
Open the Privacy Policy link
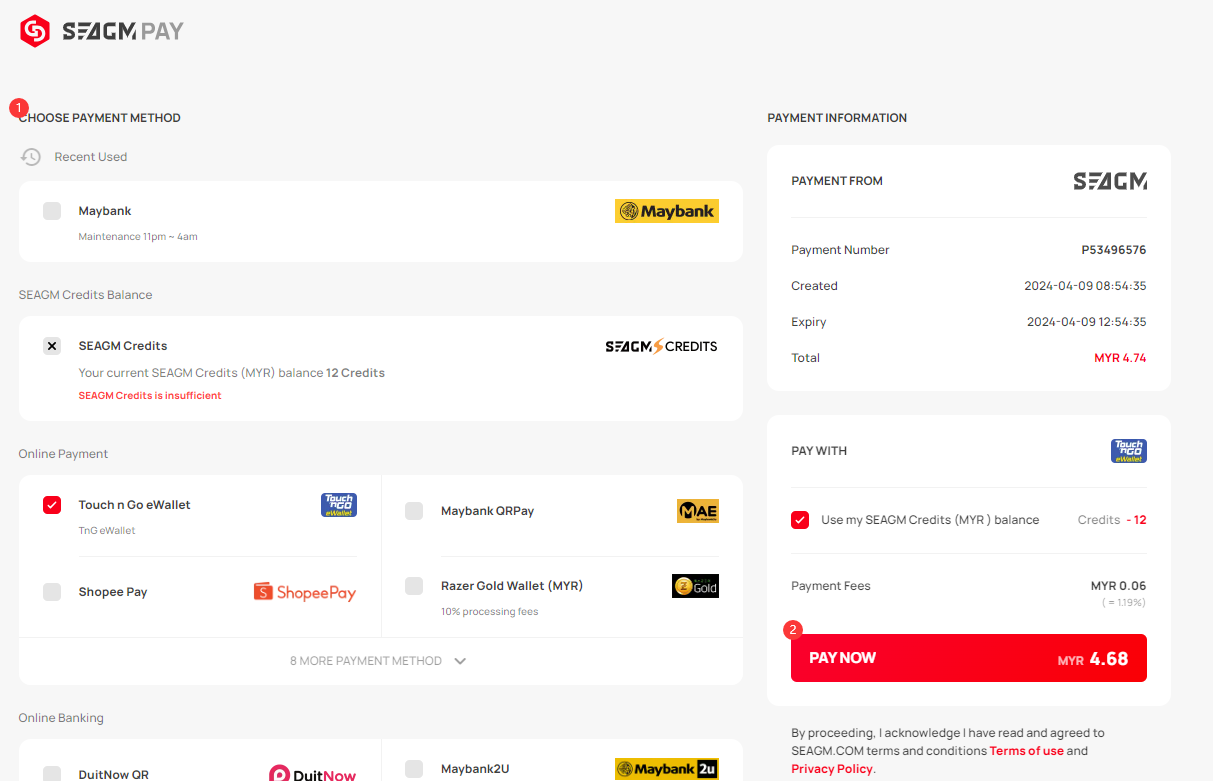tap(832, 769)
